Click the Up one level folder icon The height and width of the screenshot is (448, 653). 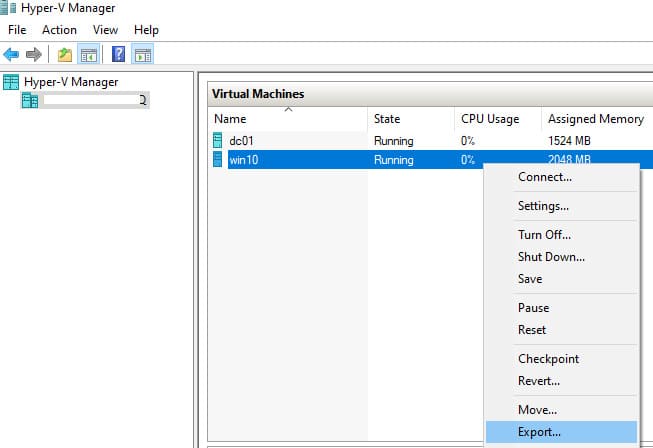(x=65, y=55)
